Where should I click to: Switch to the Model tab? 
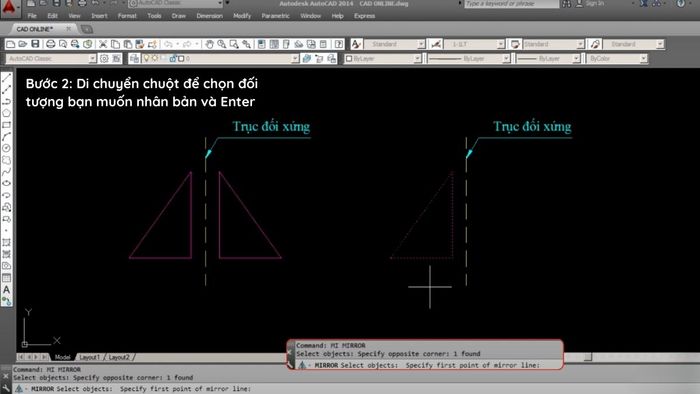tap(62, 357)
